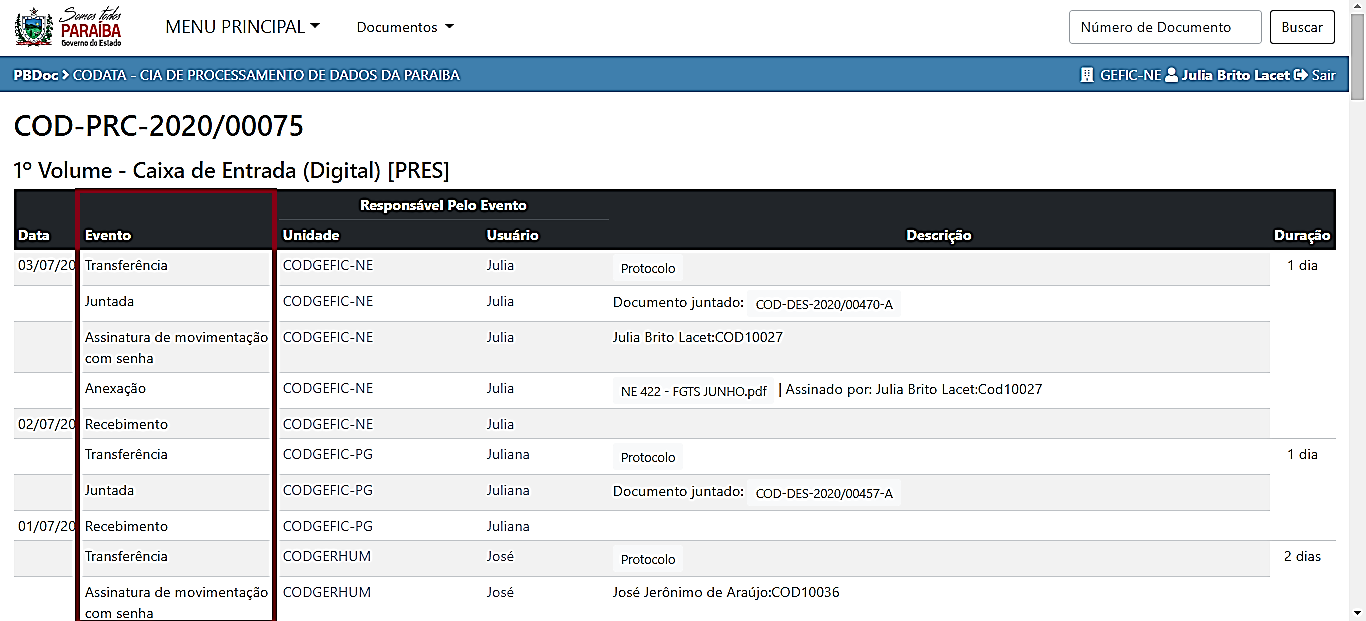This screenshot has height=621, width=1366.
Task: Click the Sair logout icon
Action: coord(1300,75)
